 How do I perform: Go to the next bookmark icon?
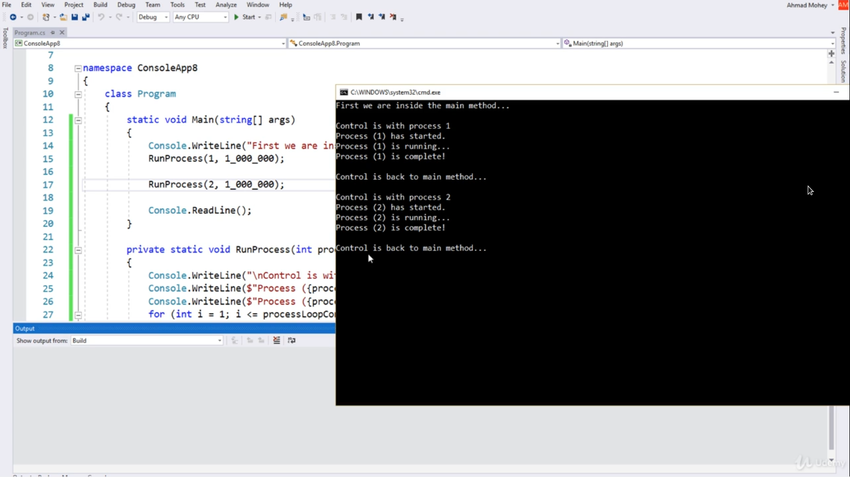[x=382, y=17]
